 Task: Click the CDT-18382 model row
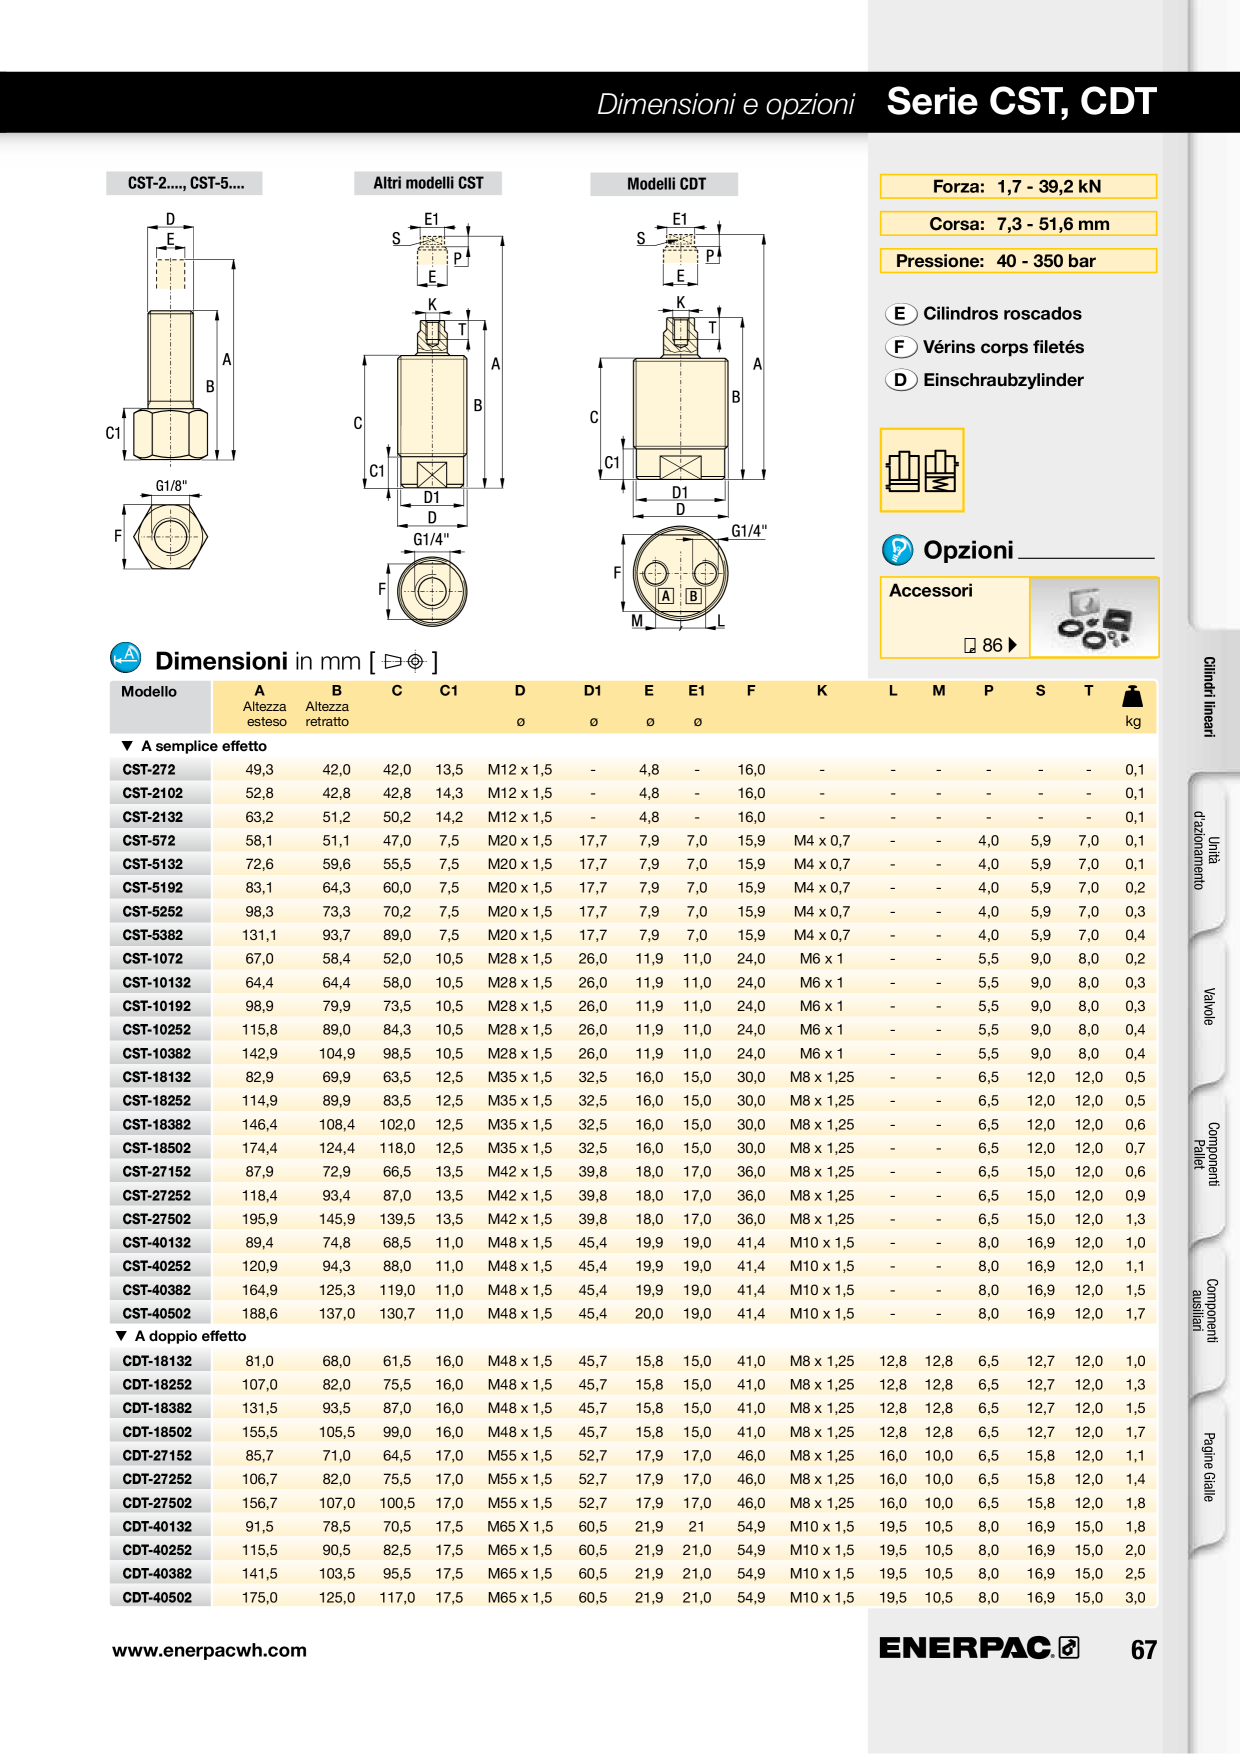pyautogui.click(x=633, y=1408)
